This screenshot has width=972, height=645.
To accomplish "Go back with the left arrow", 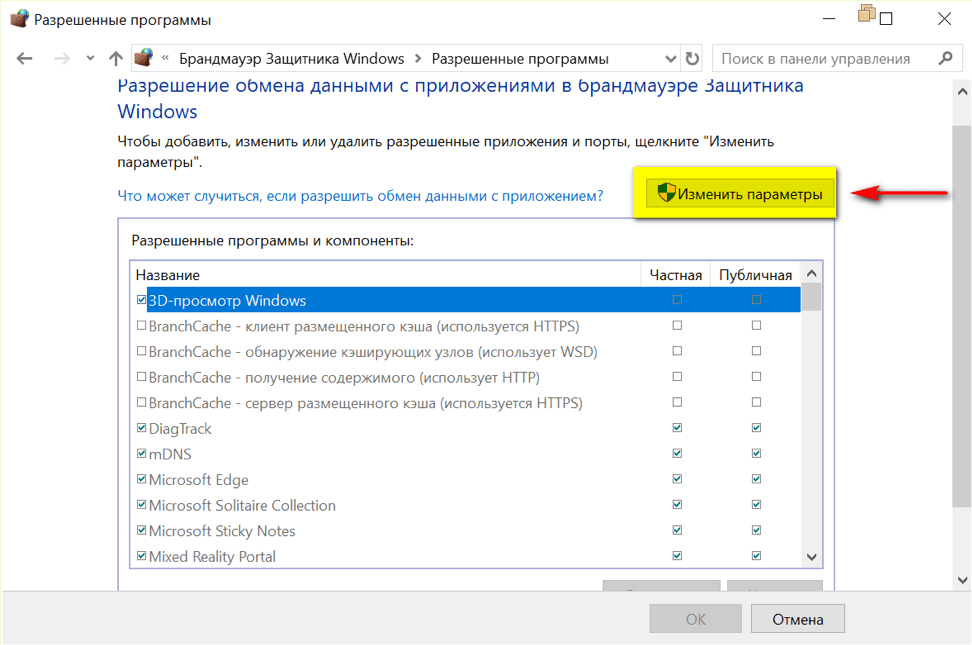I will [x=25, y=59].
